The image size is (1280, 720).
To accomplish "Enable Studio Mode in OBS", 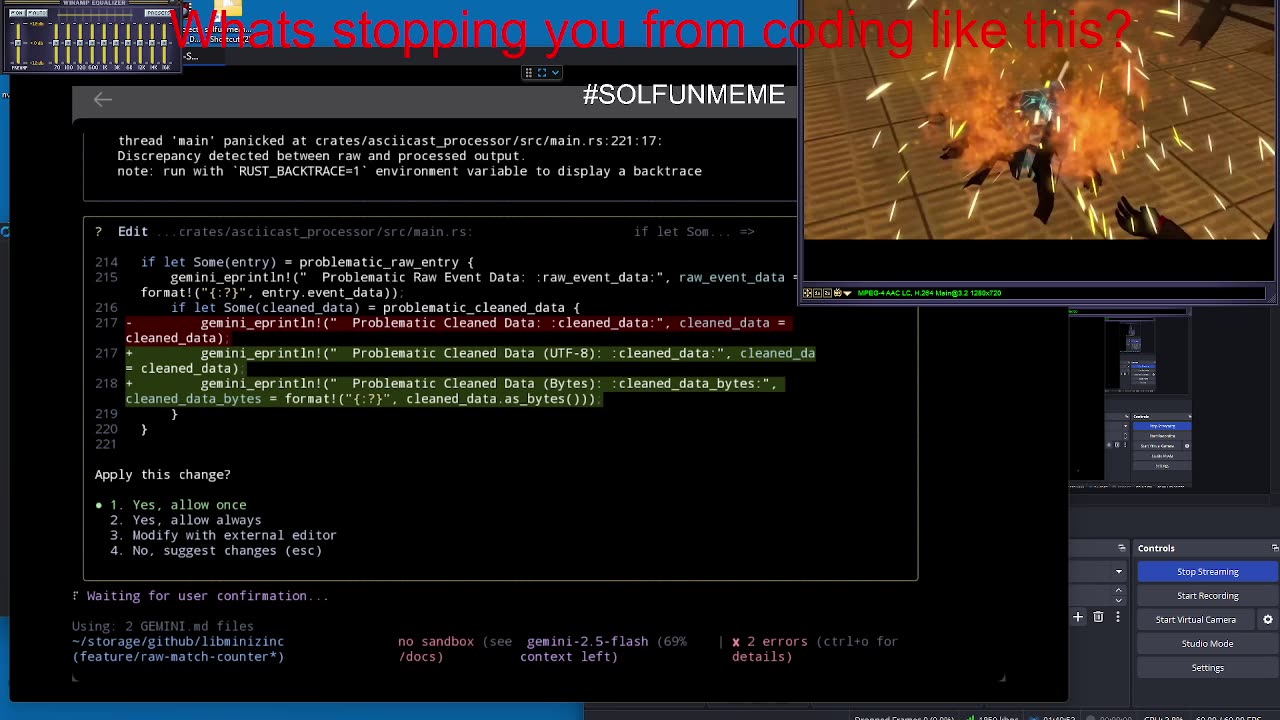I will pyautogui.click(x=1207, y=644).
